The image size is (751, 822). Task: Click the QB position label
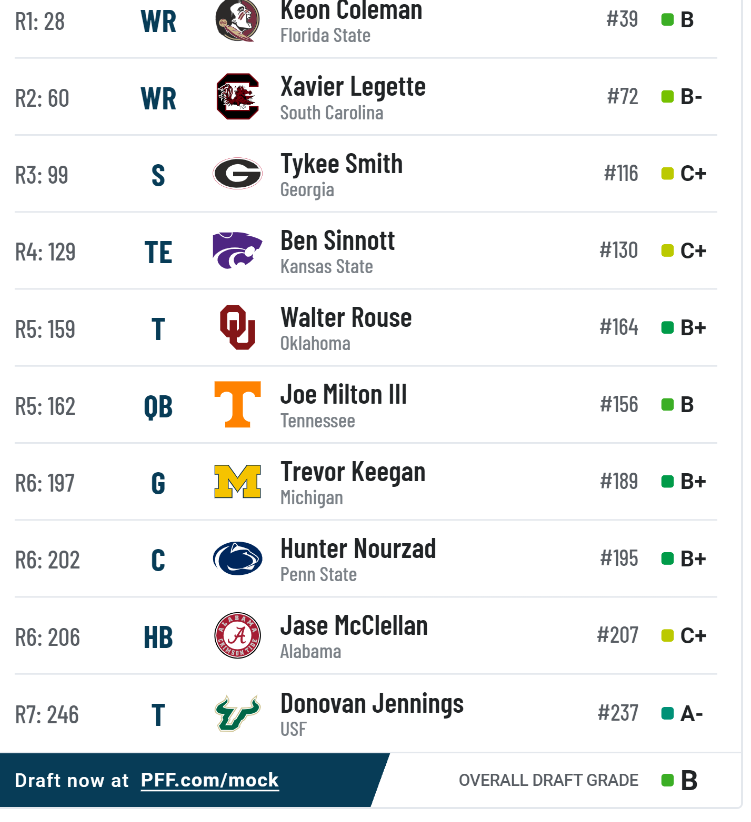tap(158, 407)
